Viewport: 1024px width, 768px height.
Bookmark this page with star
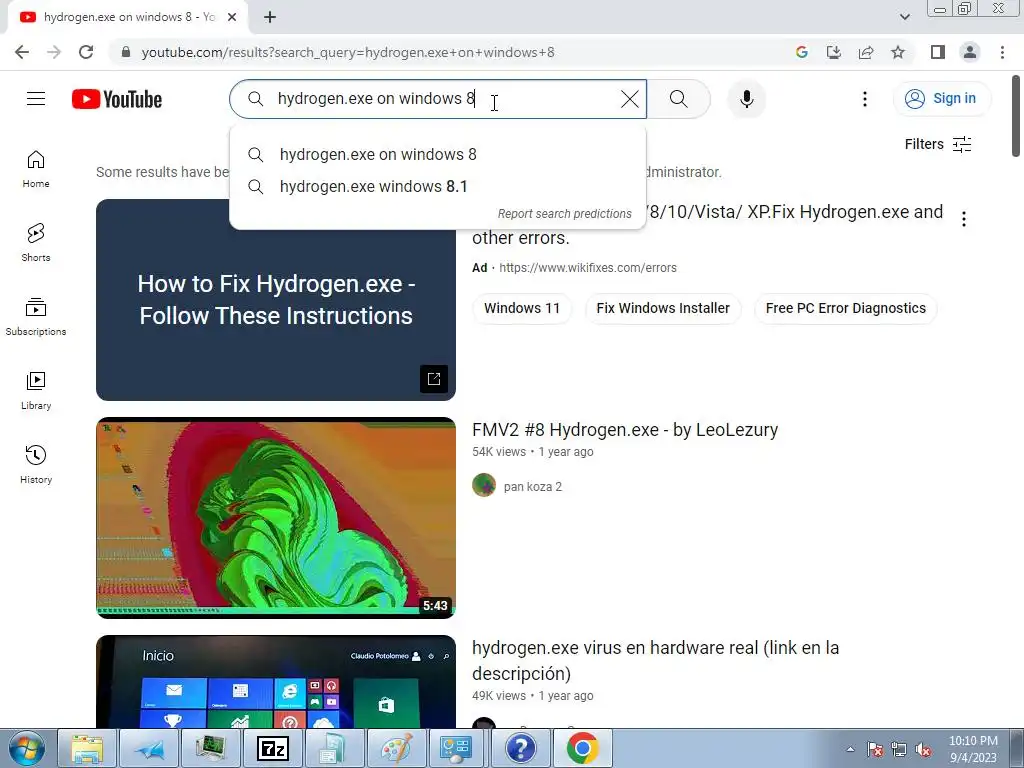(x=898, y=52)
